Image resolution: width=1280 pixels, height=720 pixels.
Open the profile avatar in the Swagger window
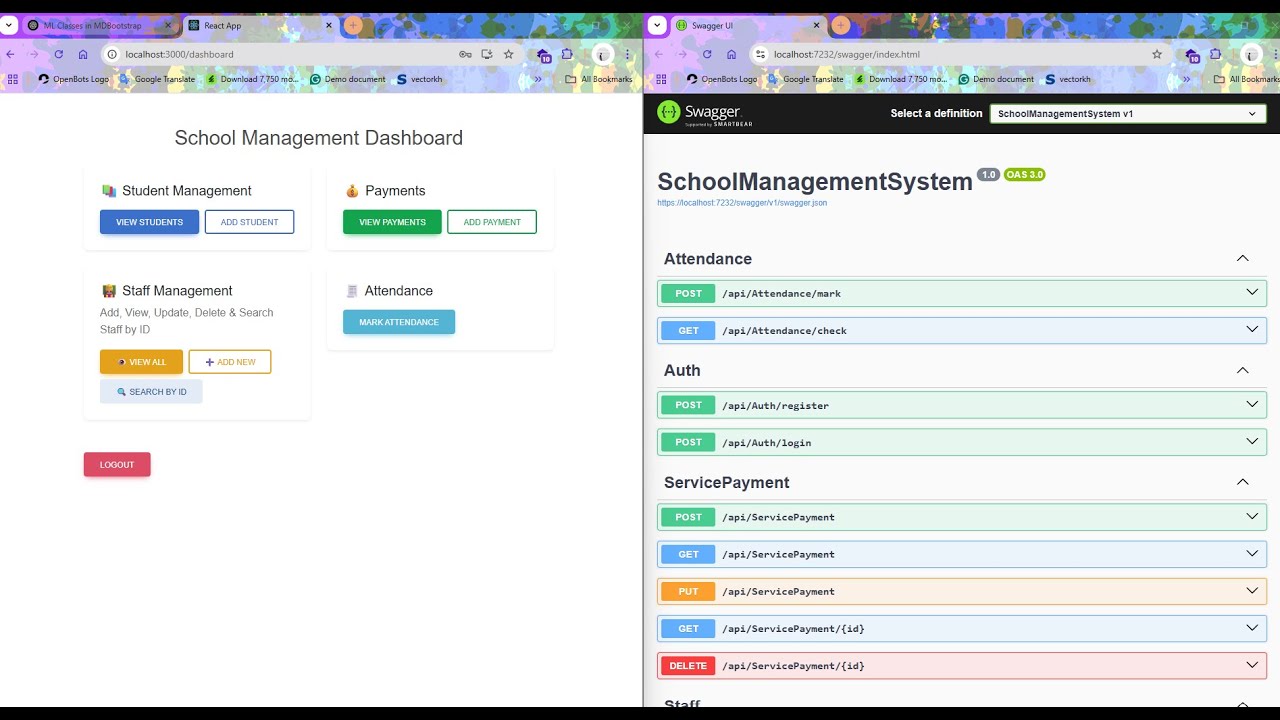pos(1251,54)
